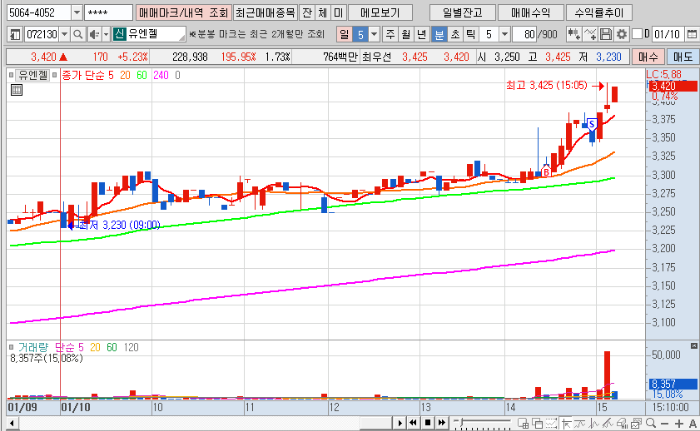Click the speaker sound alert icon
The width and height of the screenshot is (700, 431).
(x=94, y=34)
